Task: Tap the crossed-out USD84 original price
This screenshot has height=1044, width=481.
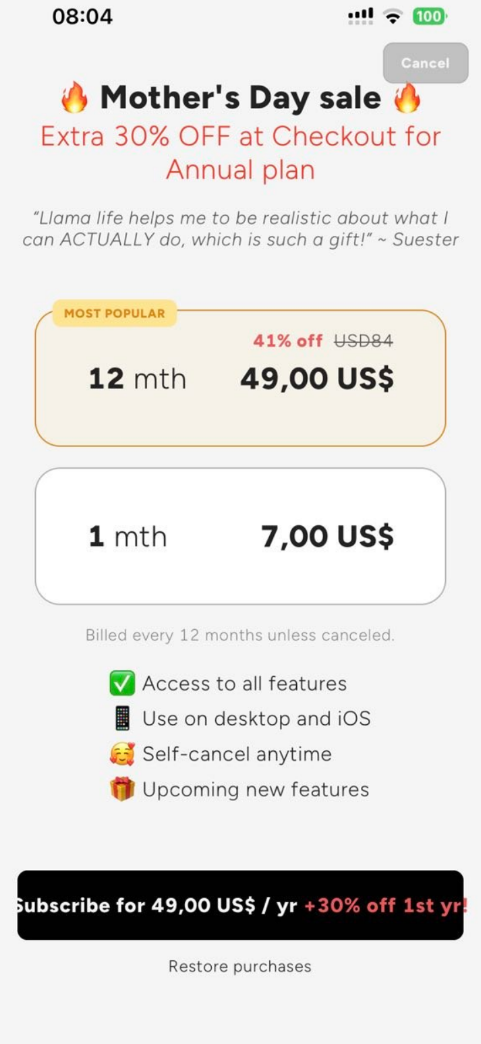Action: click(x=363, y=341)
